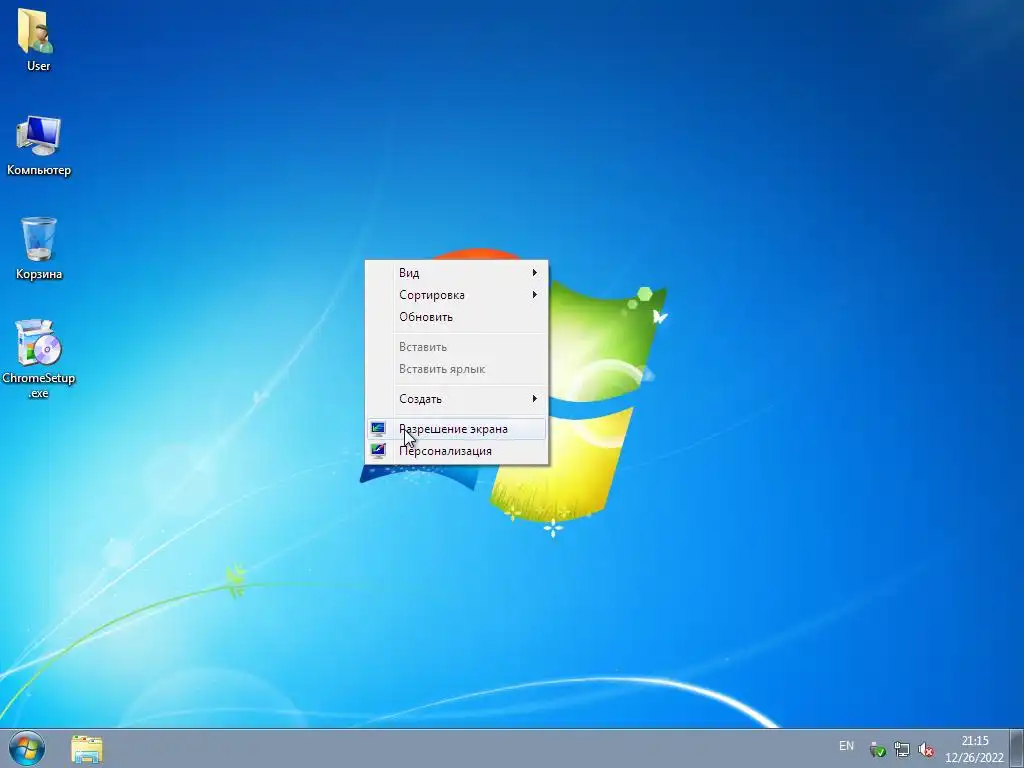Open the safely remove hardware tray icon
1024x768 pixels.
pos(878,750)
